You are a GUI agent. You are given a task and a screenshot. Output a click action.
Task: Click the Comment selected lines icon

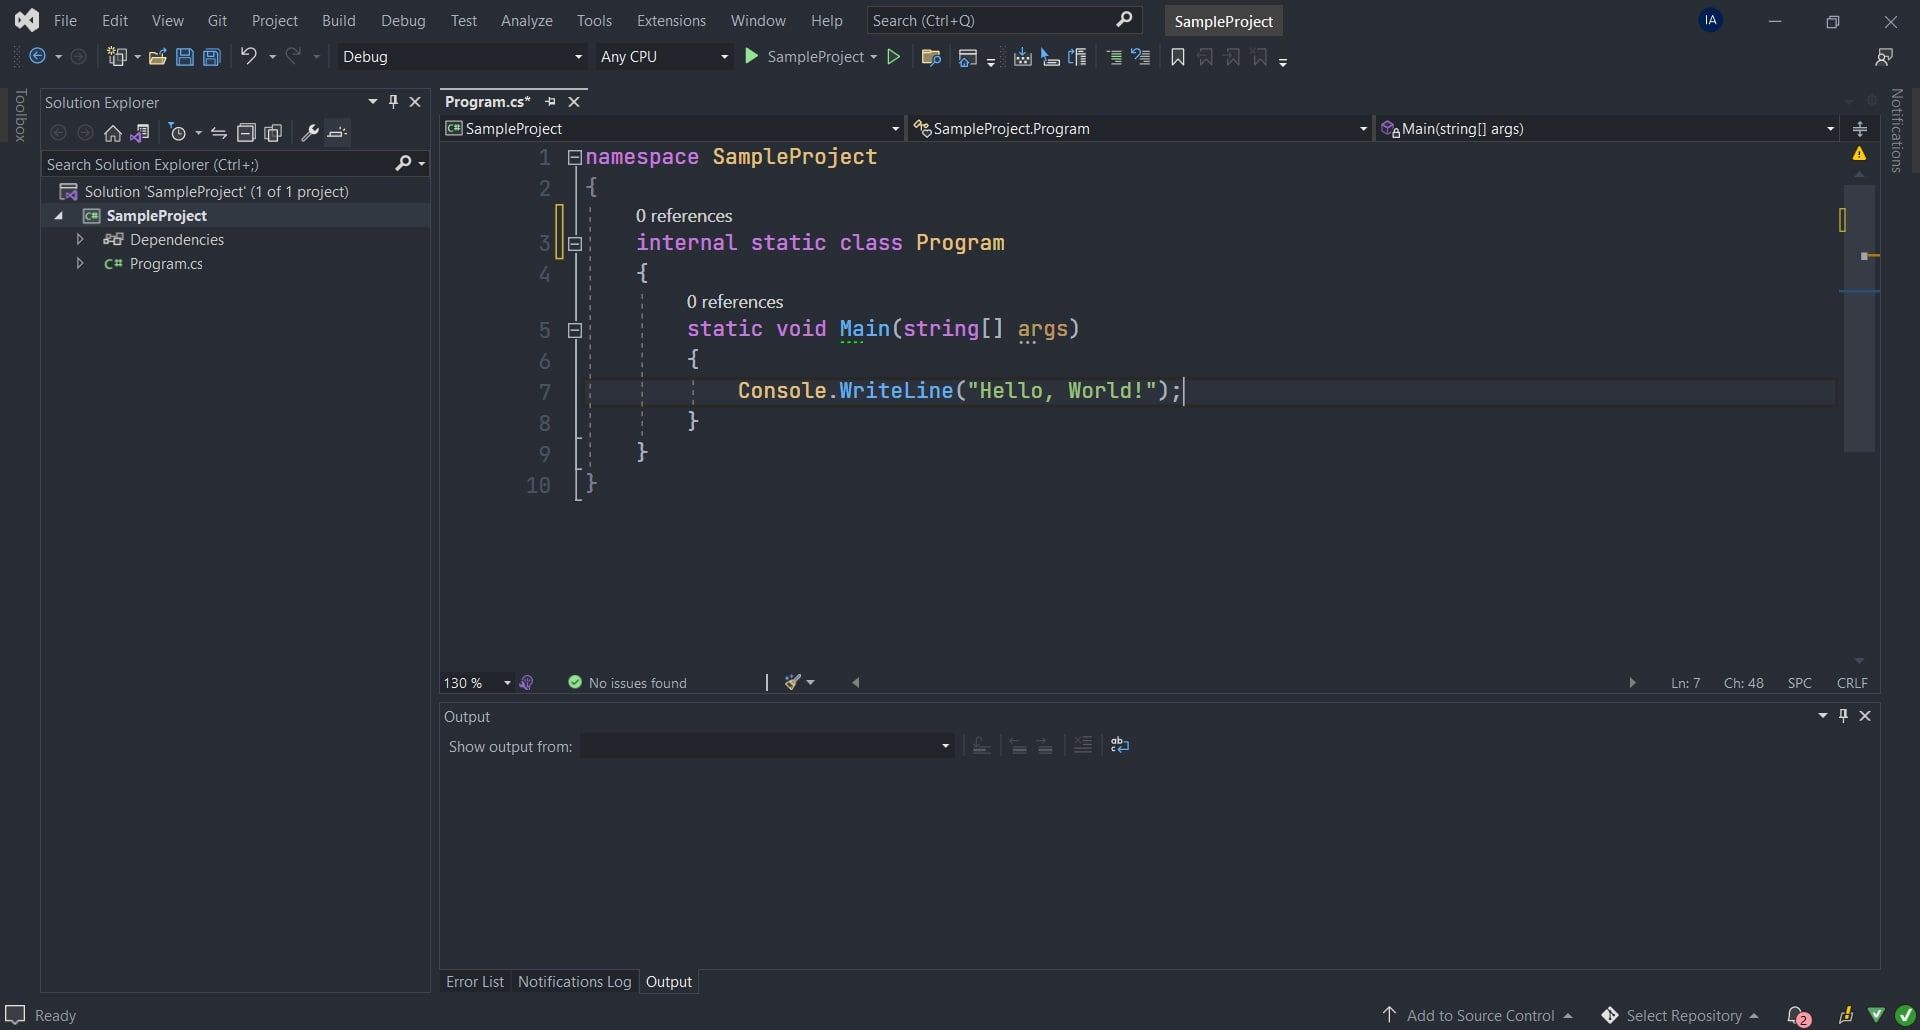click(x=1114, y=57)
